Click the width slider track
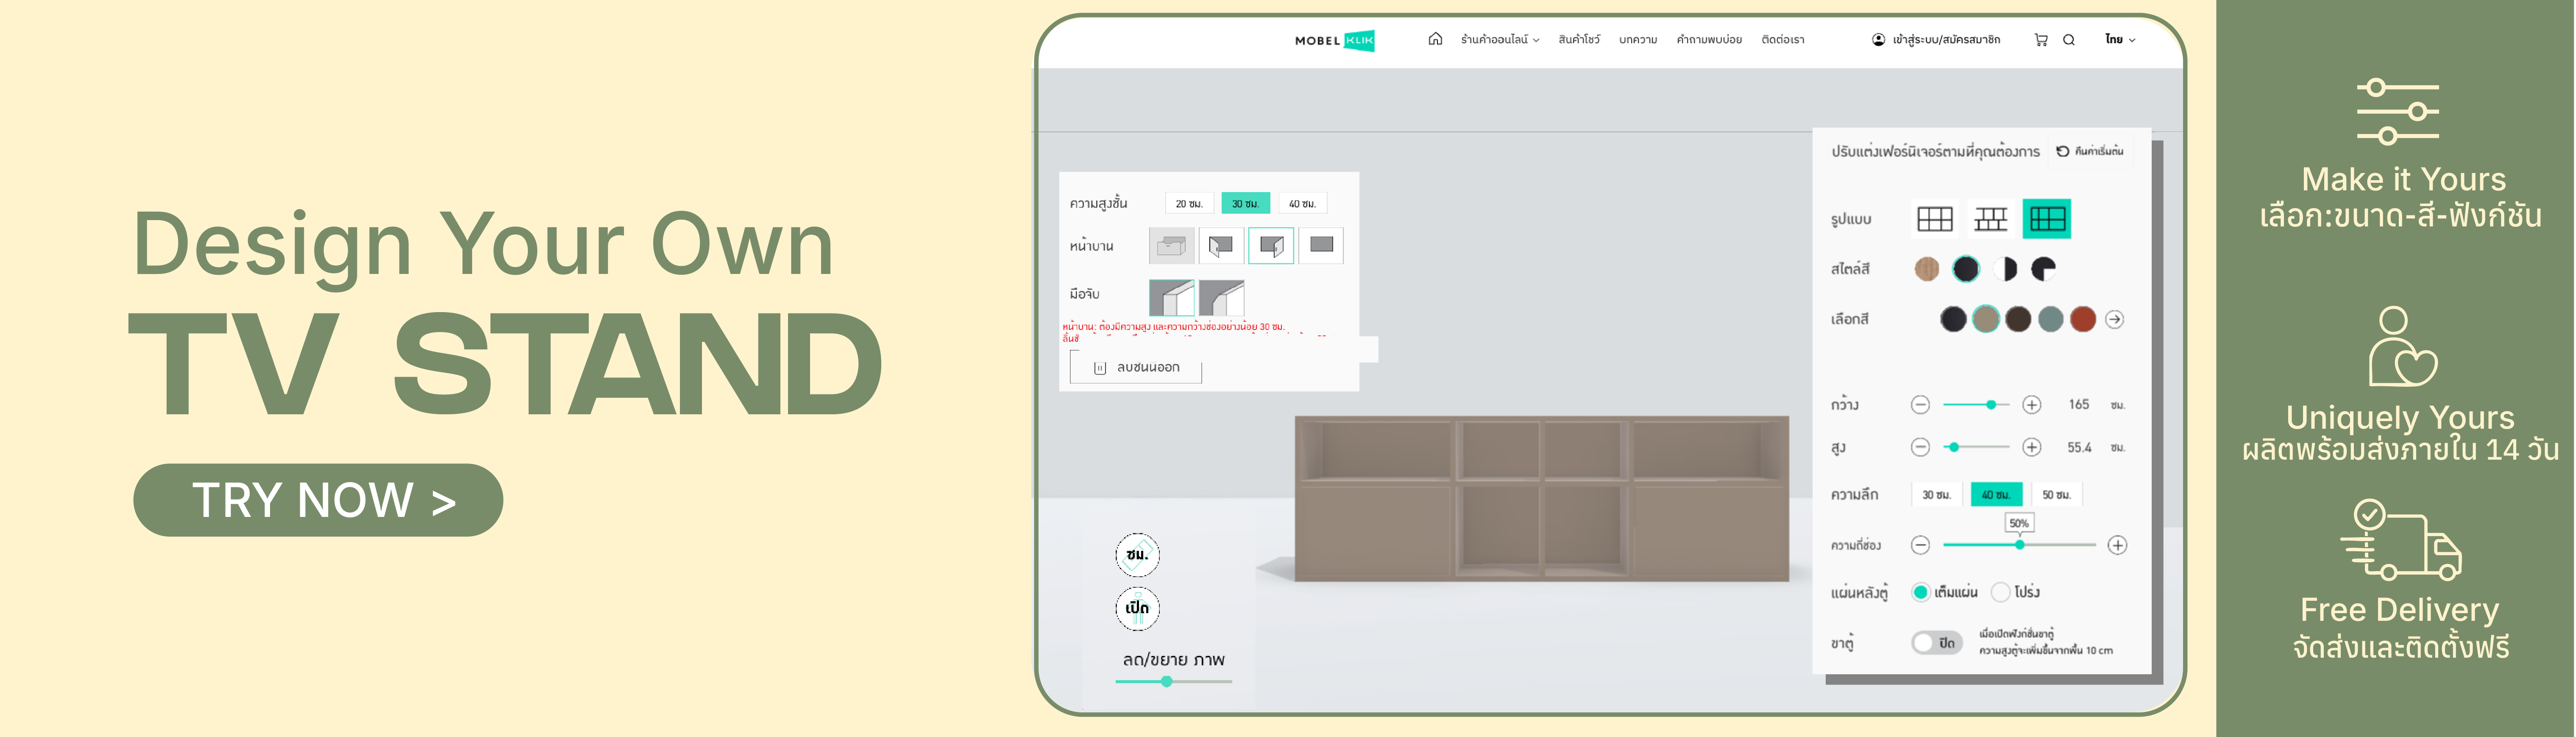 point(1976,405)
